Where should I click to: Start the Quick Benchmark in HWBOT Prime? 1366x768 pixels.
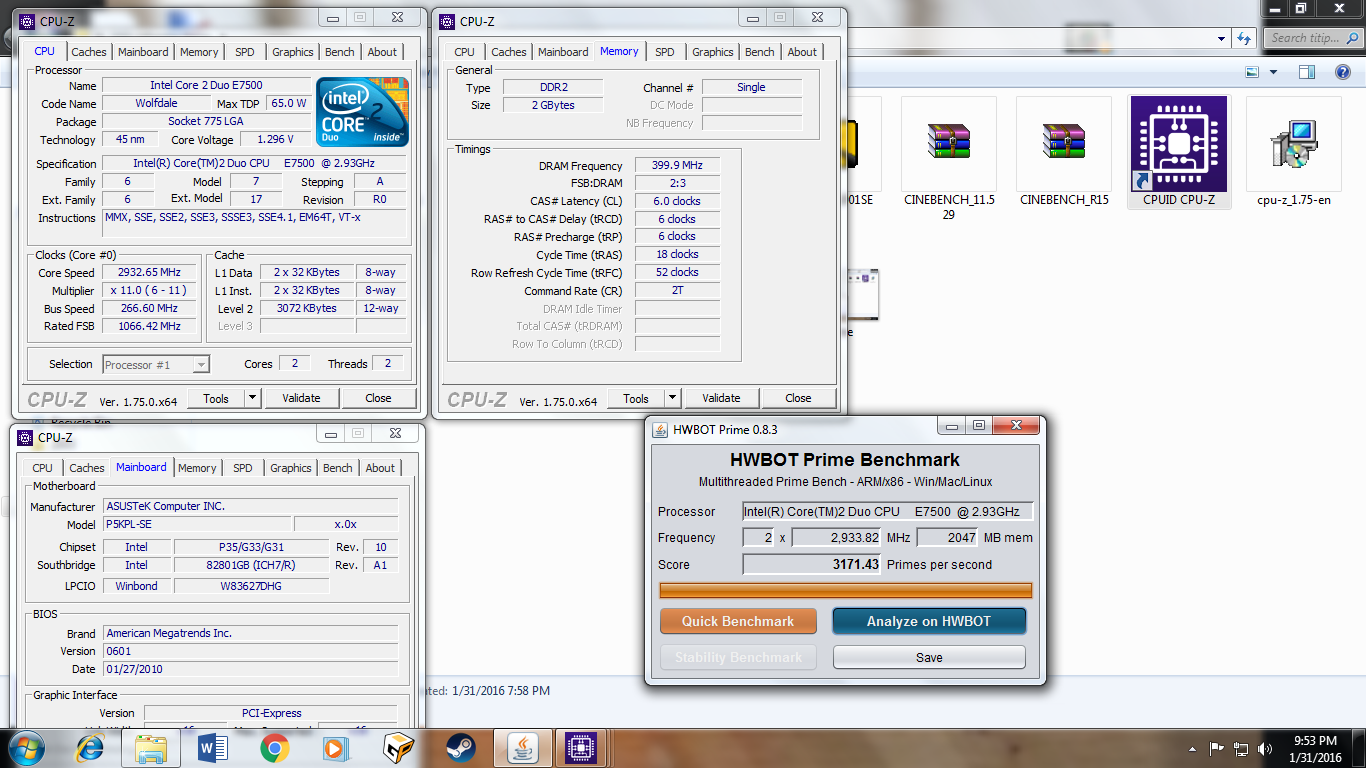coord(738,621)
